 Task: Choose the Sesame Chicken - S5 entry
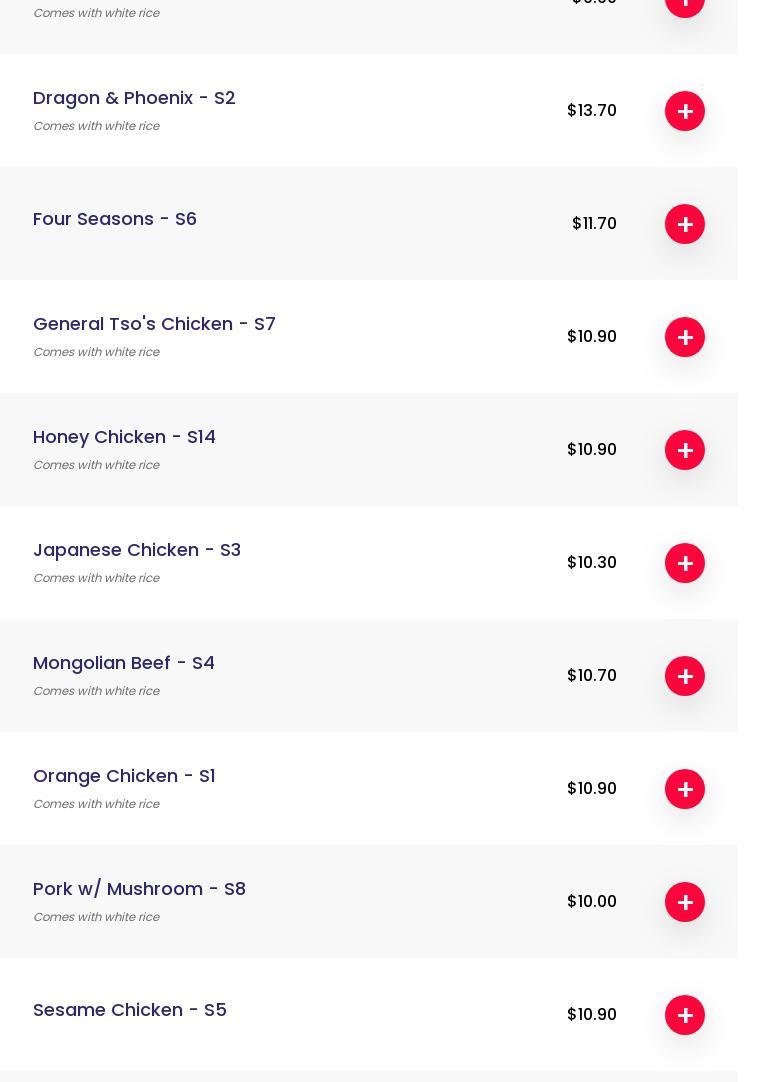pyautogui.click(x=130, y=1010)
